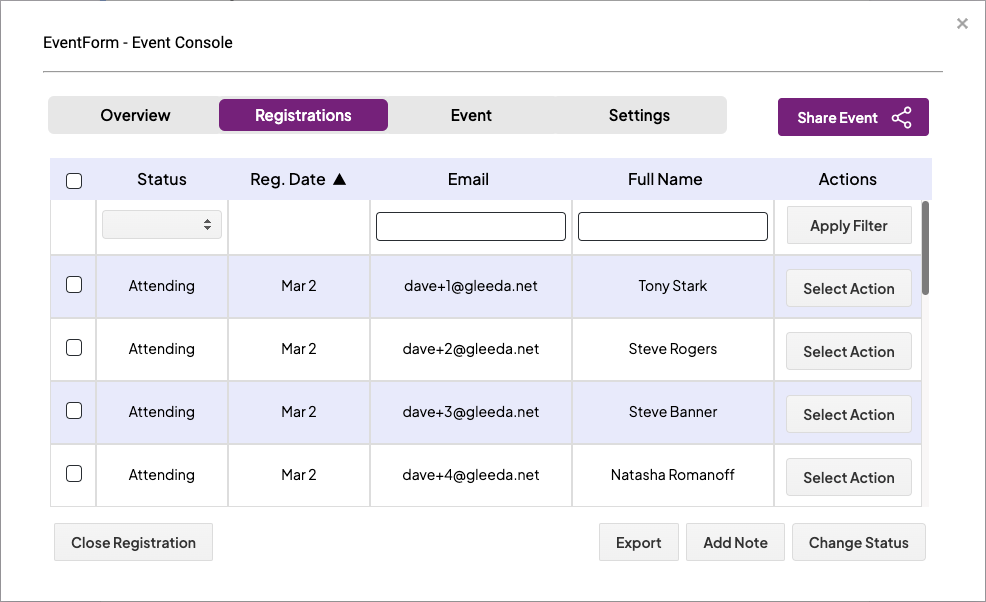Screen dimensions: 986x602
Task: Close the Event Console dialog
Action: [962, 24]
